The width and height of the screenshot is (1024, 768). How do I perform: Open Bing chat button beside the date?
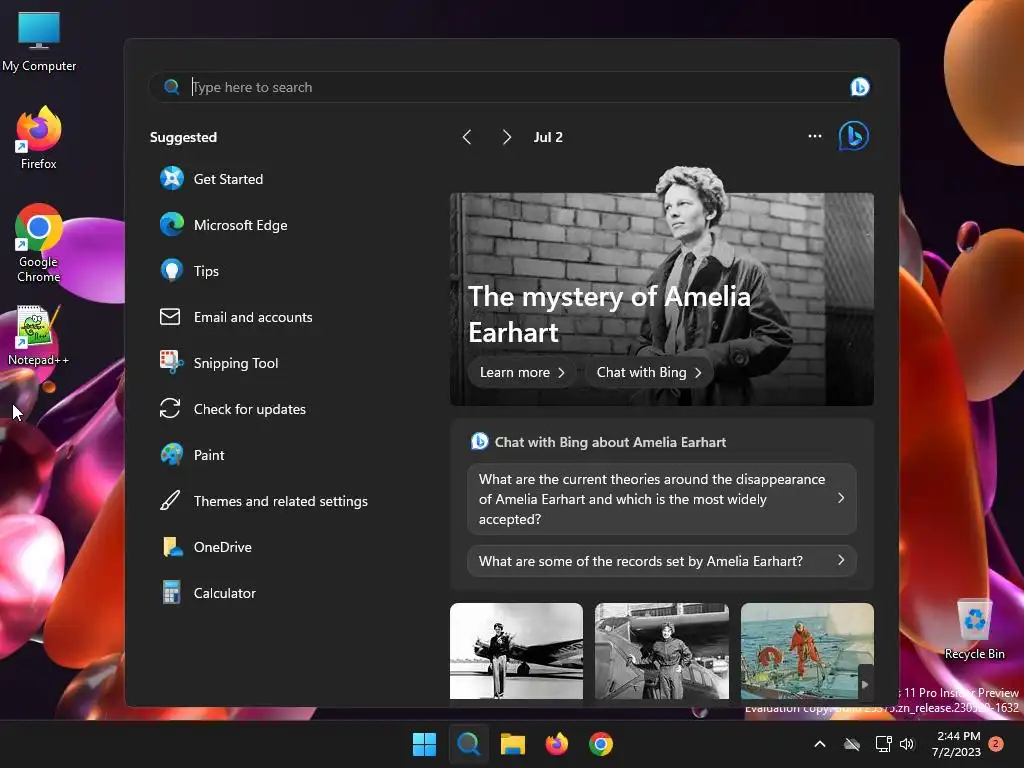tap(853, 136)
